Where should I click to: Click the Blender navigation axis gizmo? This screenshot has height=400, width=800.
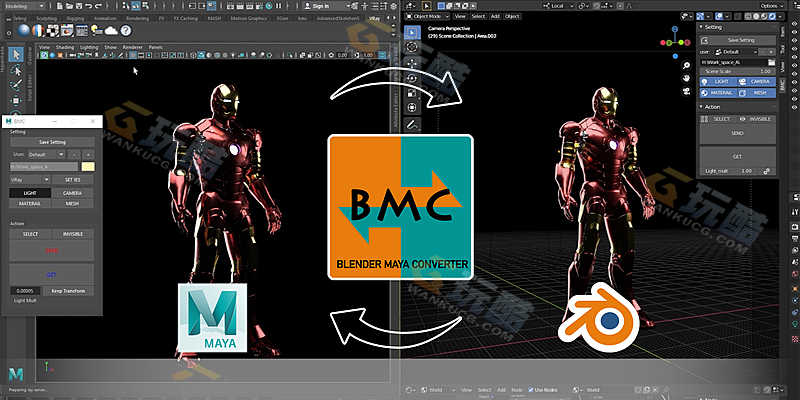pyautogui.click(x=675, y=42)
